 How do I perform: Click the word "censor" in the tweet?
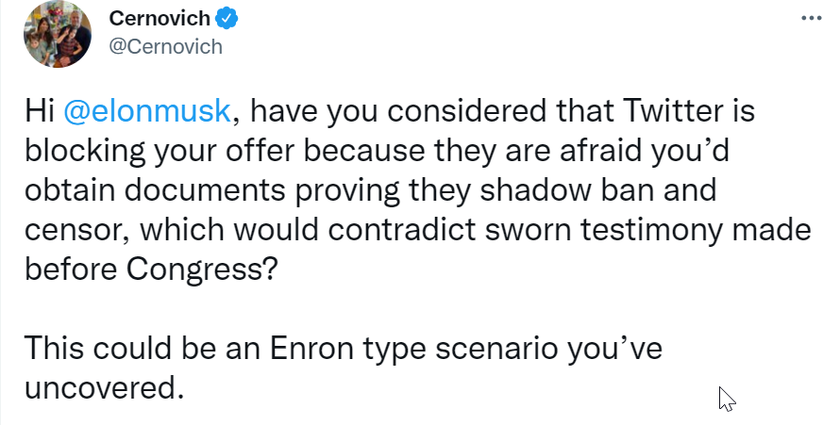pyautogui.click(x=79, y=230)
